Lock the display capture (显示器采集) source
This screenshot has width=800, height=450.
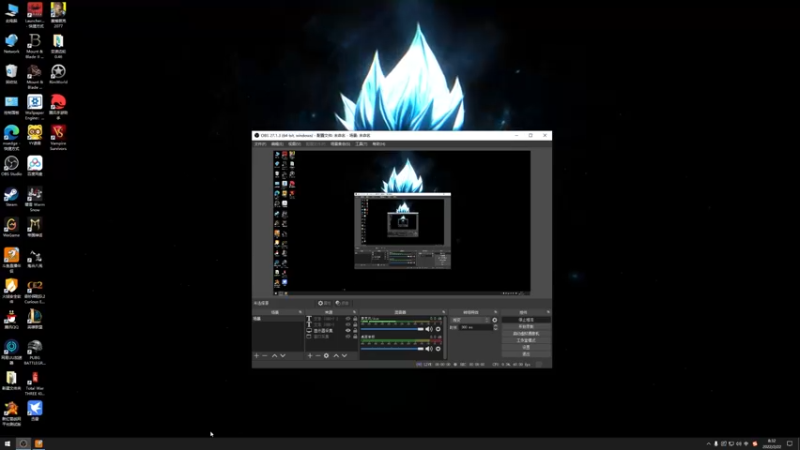355,331
